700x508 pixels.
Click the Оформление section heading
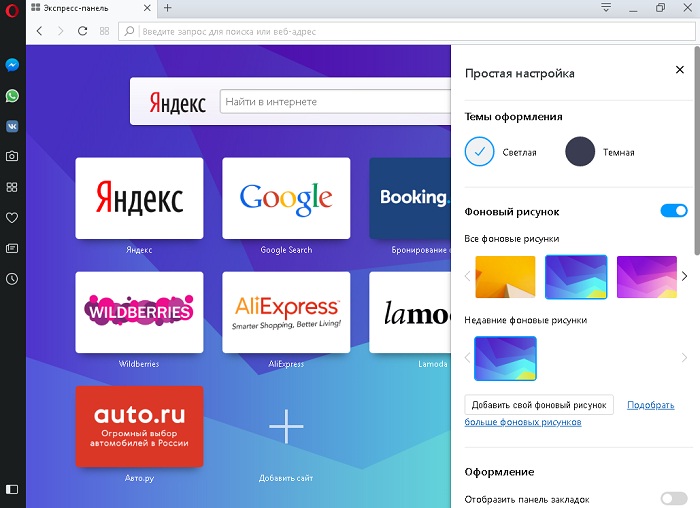[499, 472]
